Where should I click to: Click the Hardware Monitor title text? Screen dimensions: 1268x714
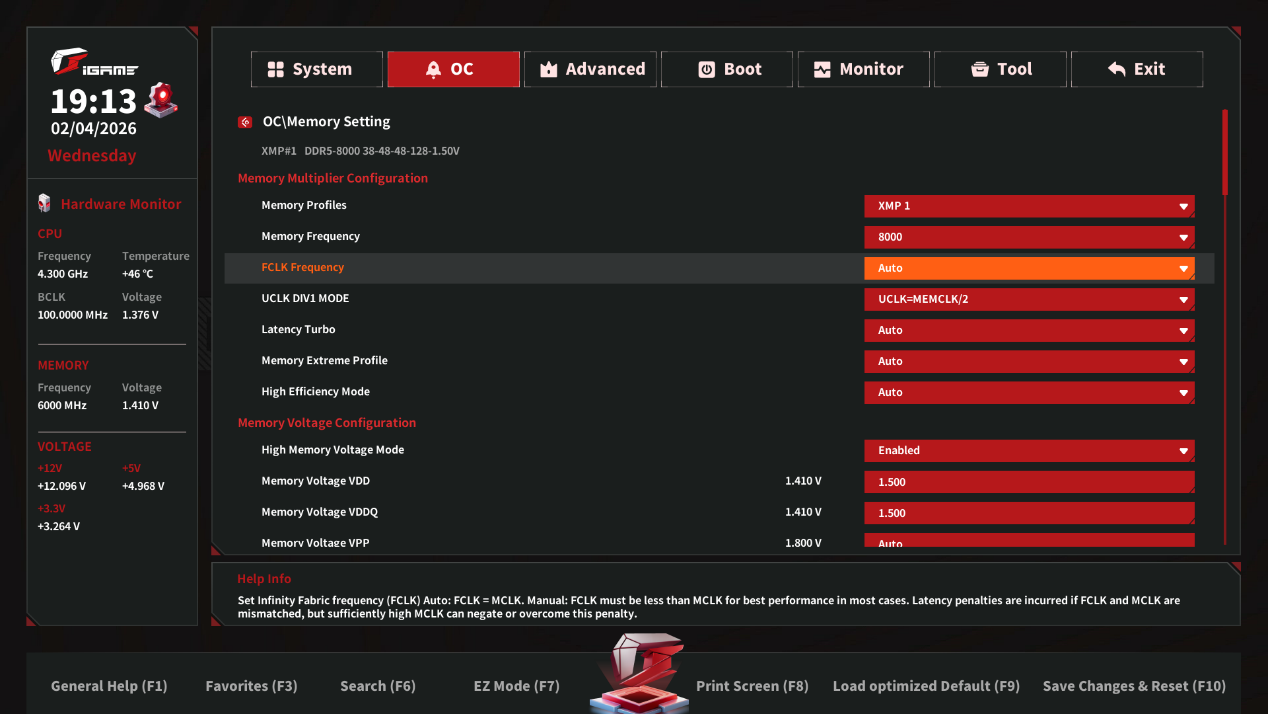[x=121, y=204]
